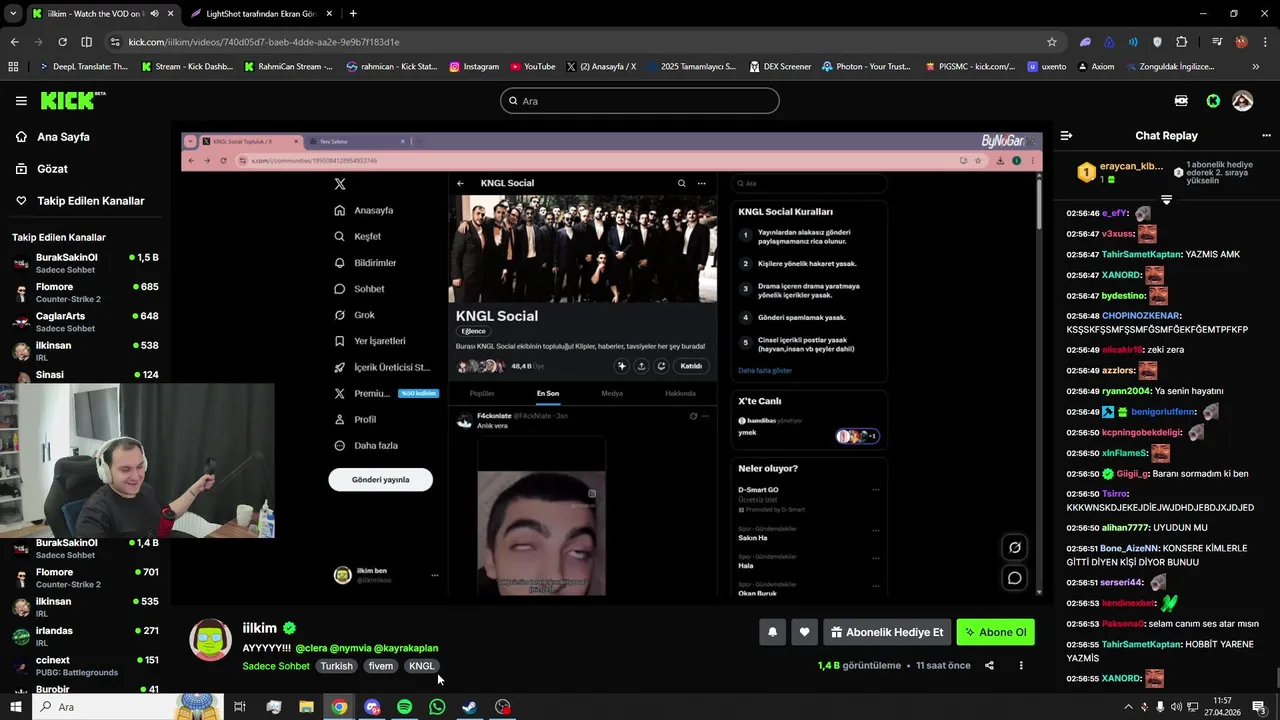Click the chat bubble icon on the player

[1014, 578]
